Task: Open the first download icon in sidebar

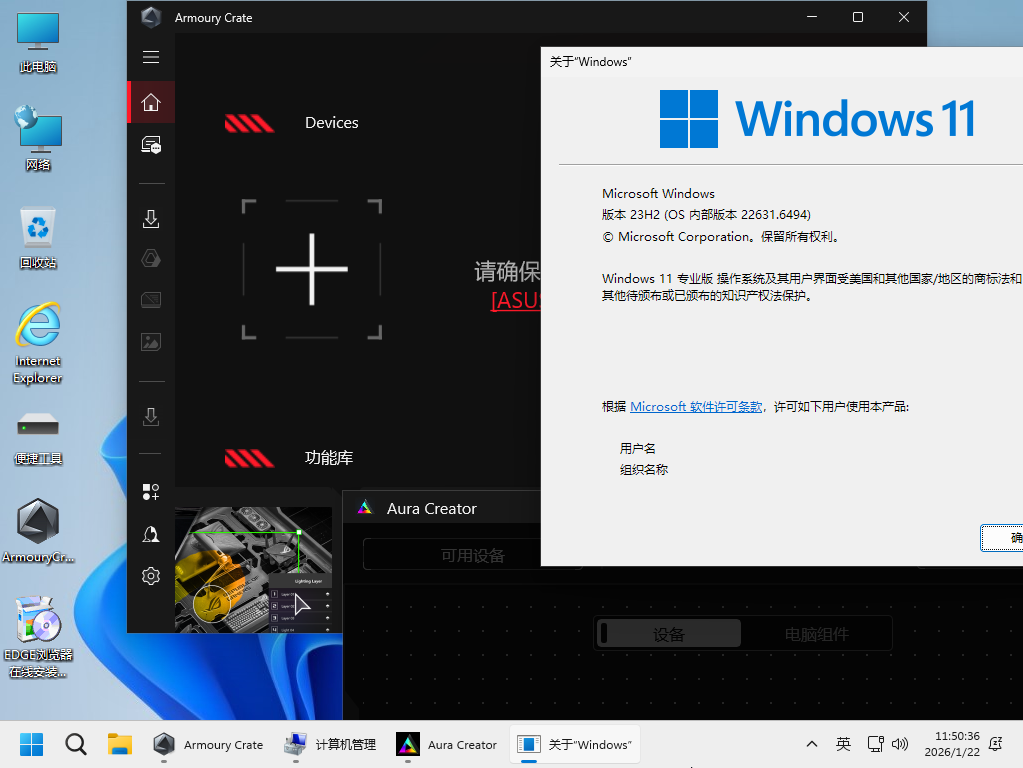Action: [151, 219]
